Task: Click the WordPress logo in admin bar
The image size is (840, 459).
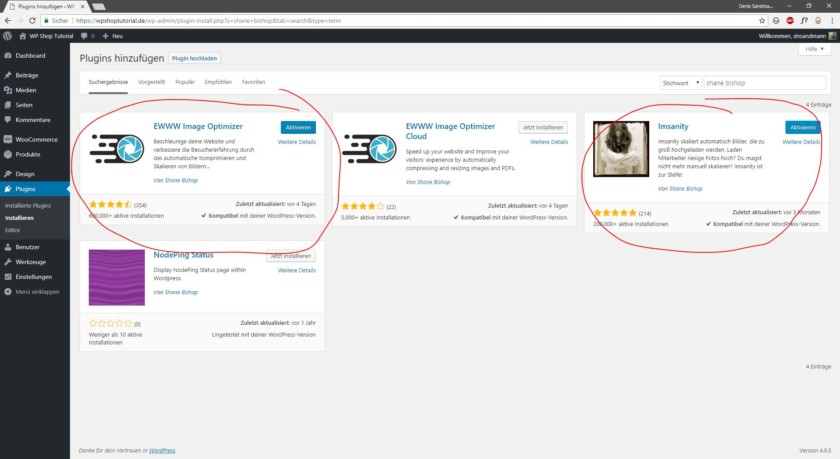Action: point(7,36)
